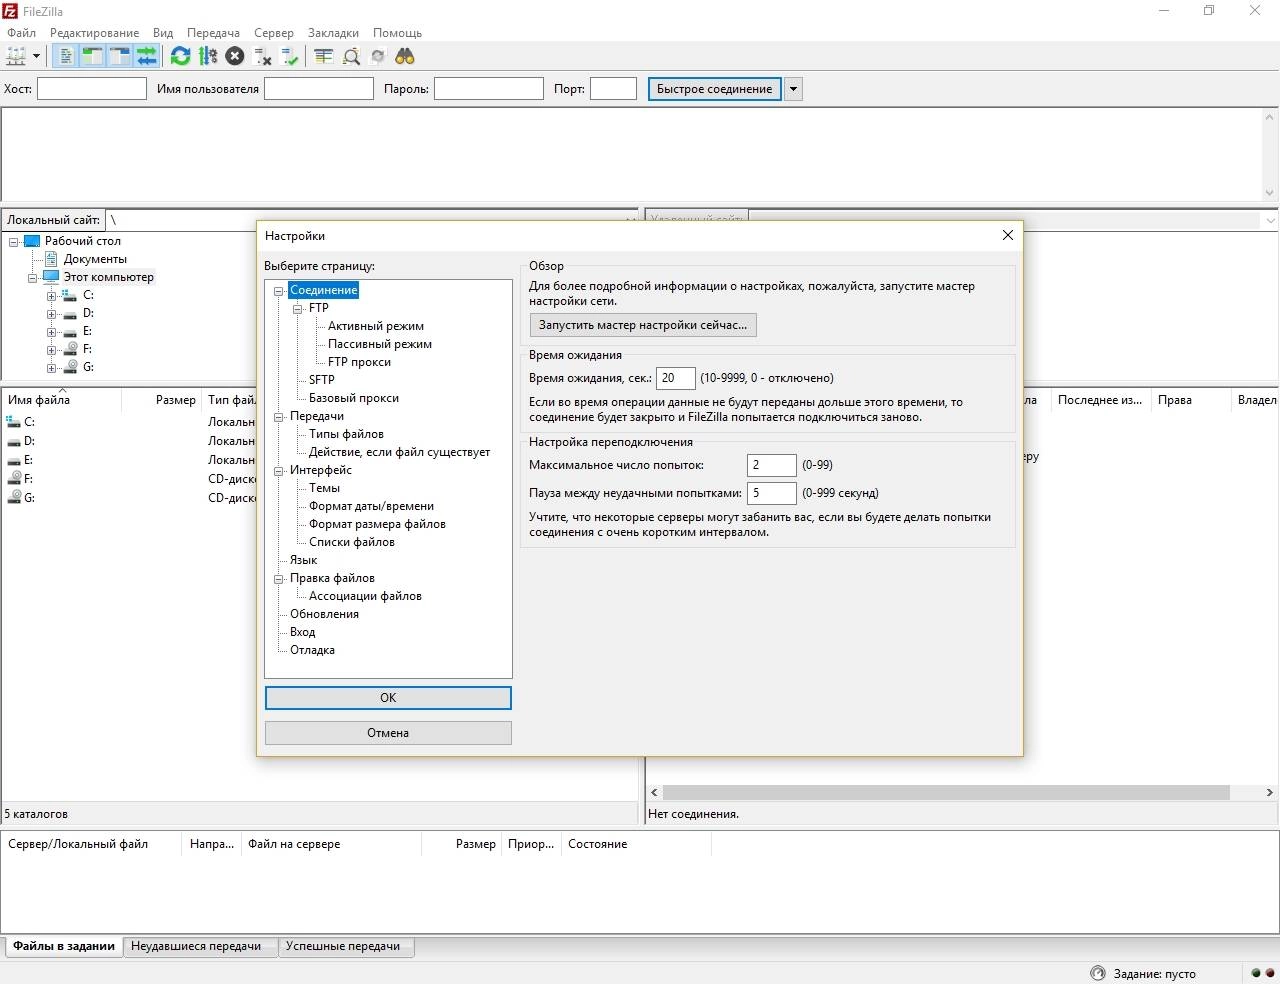Open the Редактирование menu

(95, 33)
